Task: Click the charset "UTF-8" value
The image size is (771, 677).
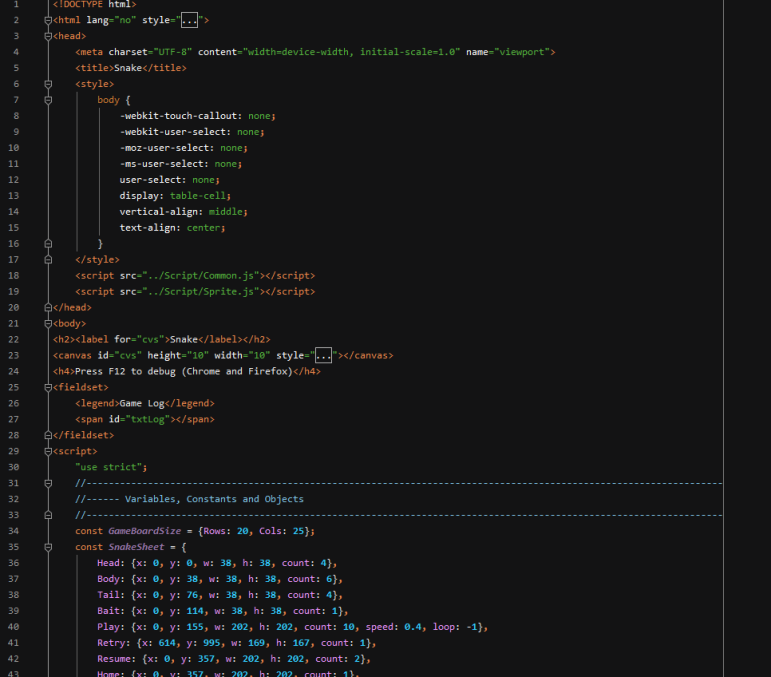Action: (x=173, y=52)
